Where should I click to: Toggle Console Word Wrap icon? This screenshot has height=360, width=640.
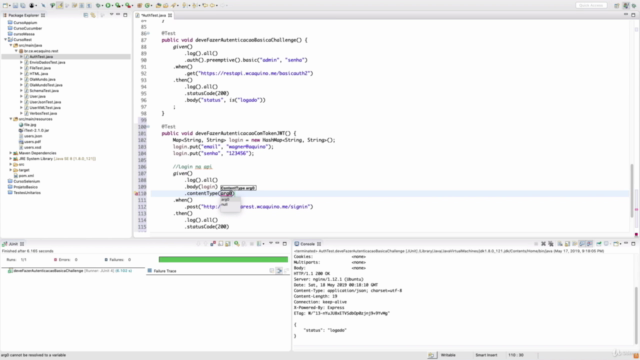[575, 244]
